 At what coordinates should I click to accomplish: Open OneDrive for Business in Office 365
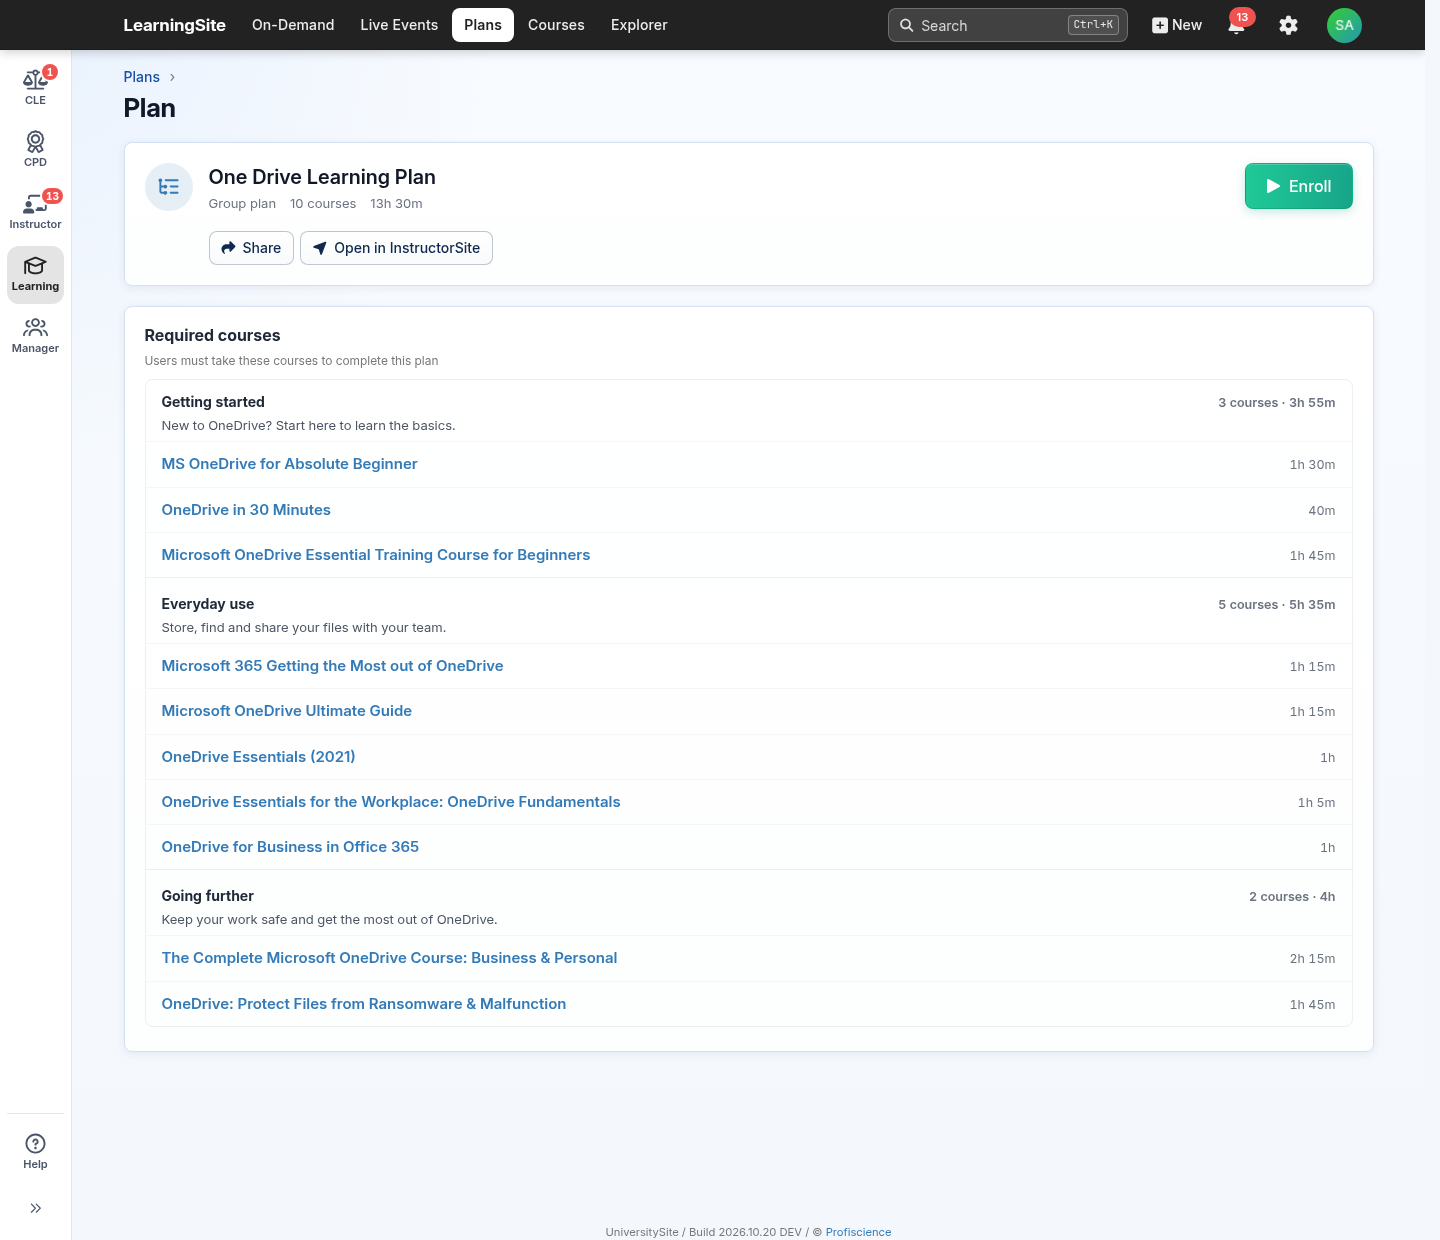pyautogui.click(x=290, y=847)
